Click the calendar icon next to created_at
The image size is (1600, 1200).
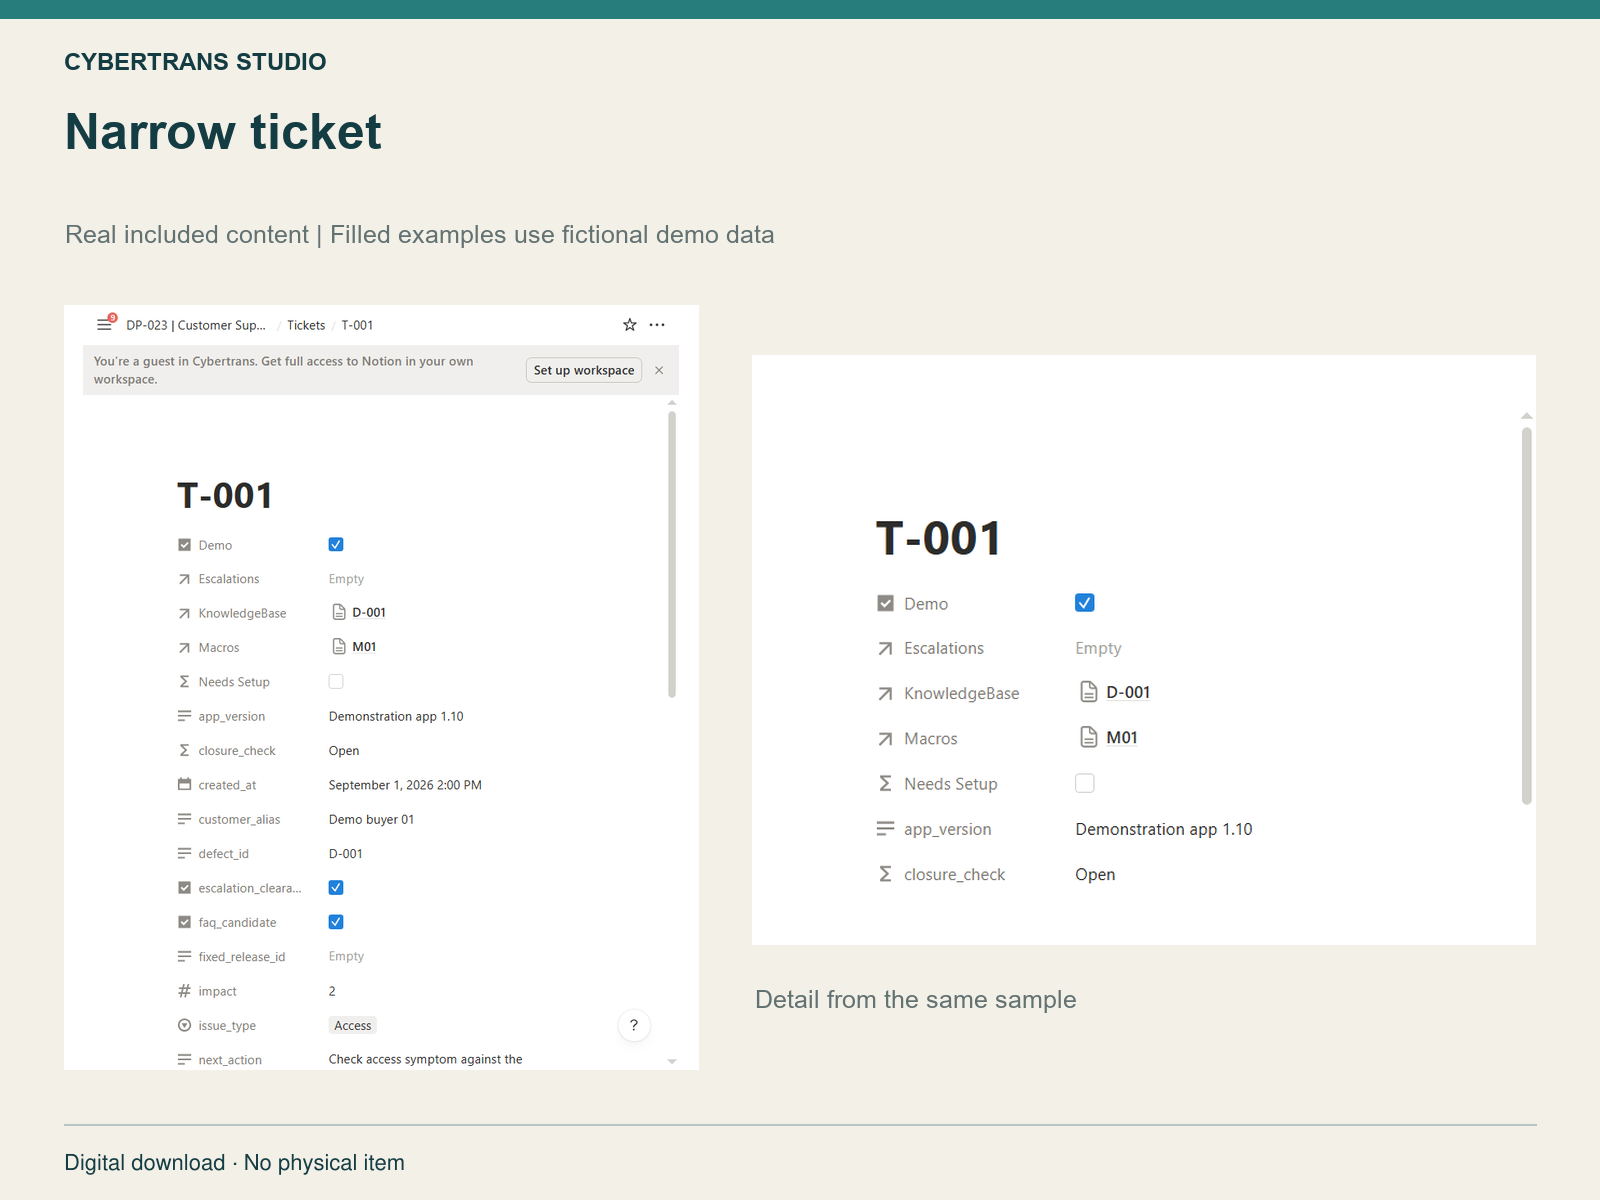pos(184,785)
